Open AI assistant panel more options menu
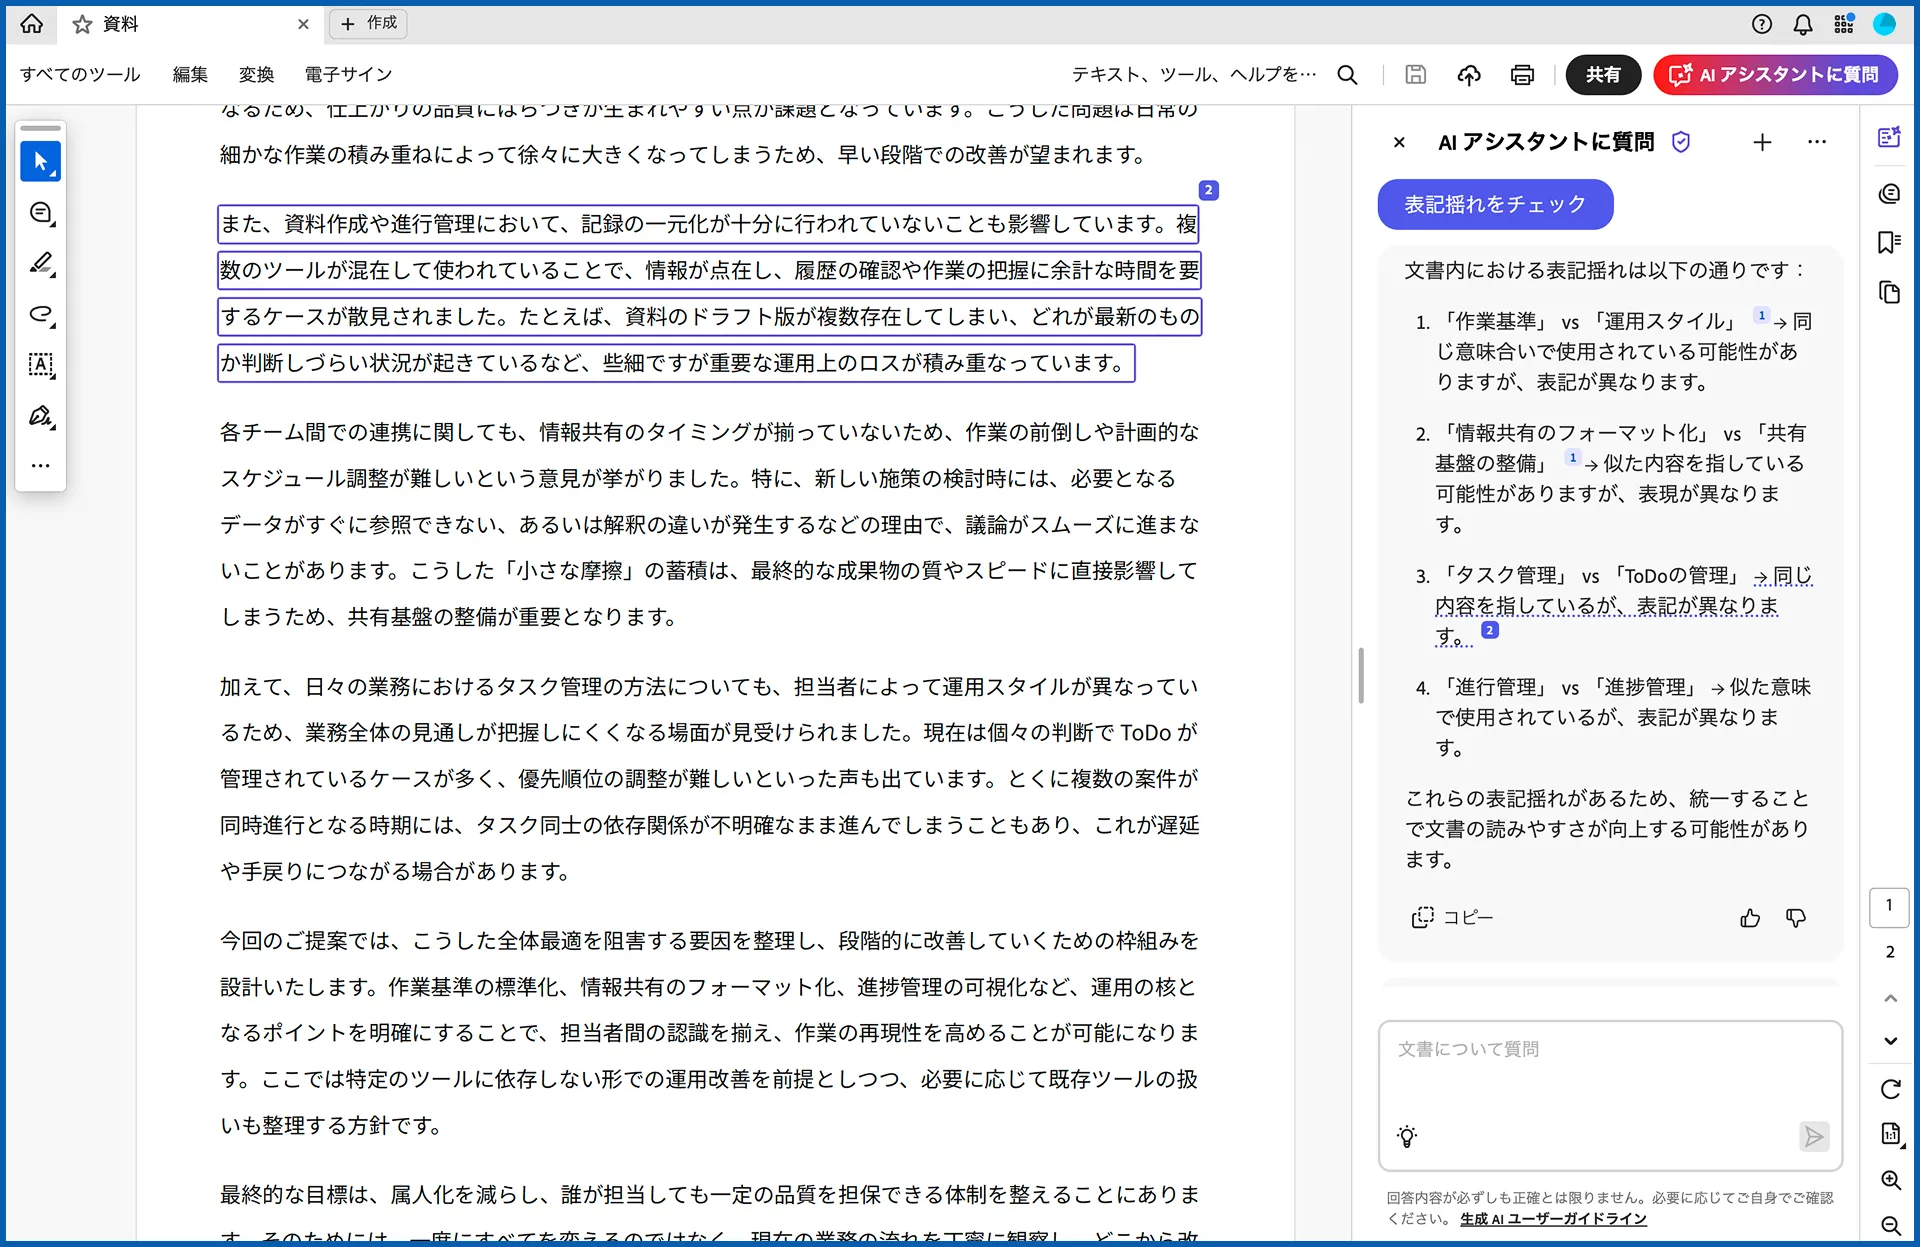The image size is (1920, 1247). tap(1817, 143)
